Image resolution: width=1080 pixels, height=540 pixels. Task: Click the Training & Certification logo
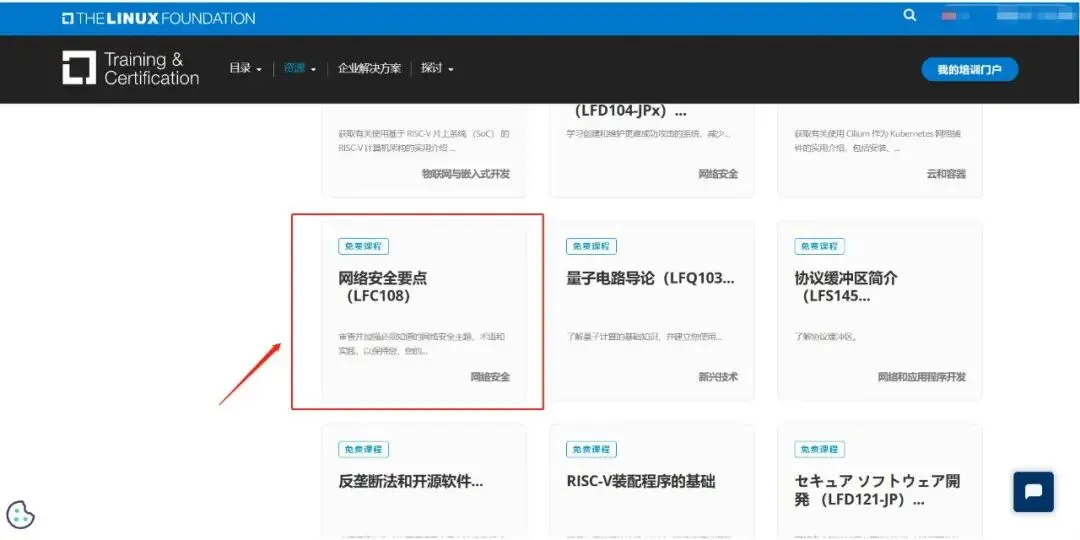point(131,68)
